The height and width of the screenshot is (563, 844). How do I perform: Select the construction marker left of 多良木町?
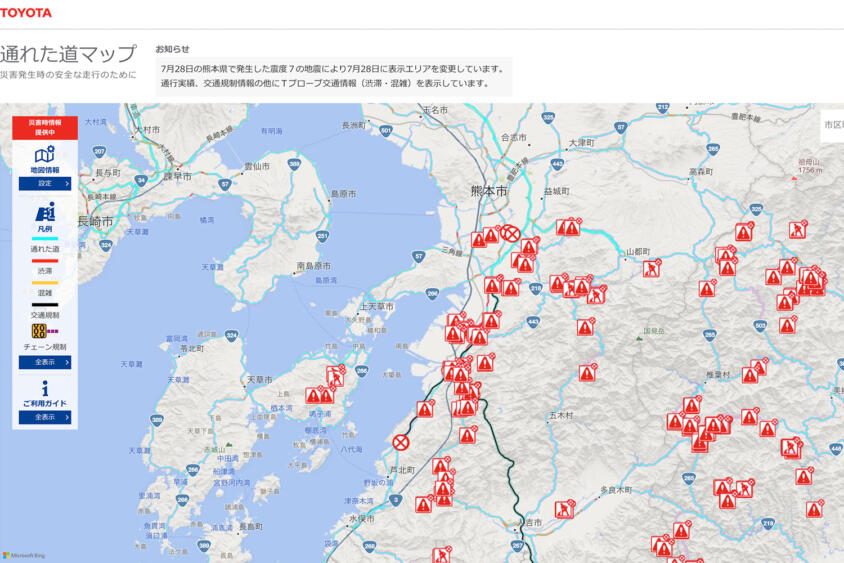click(565, 509)
